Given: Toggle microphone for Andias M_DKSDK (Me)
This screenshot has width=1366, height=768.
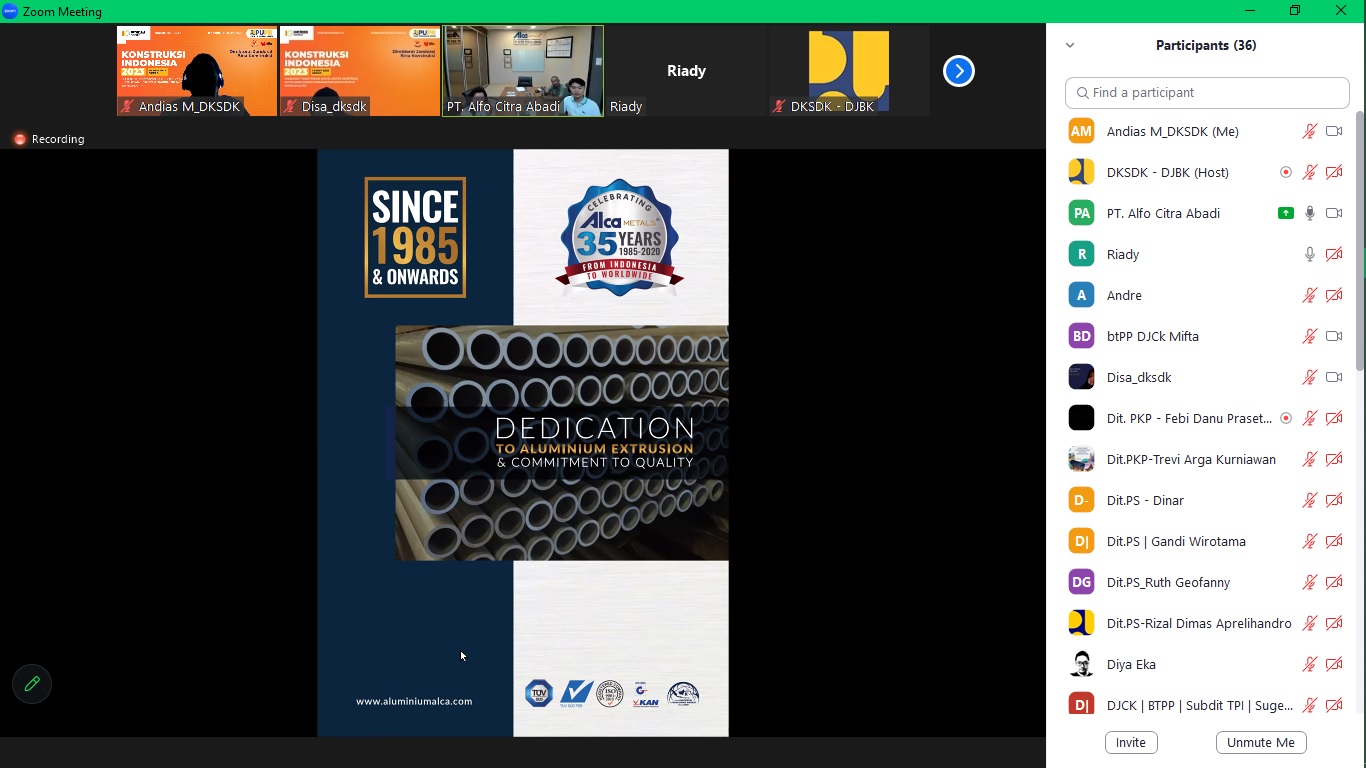Looking at the screenshot, I should coord(1309,131).
